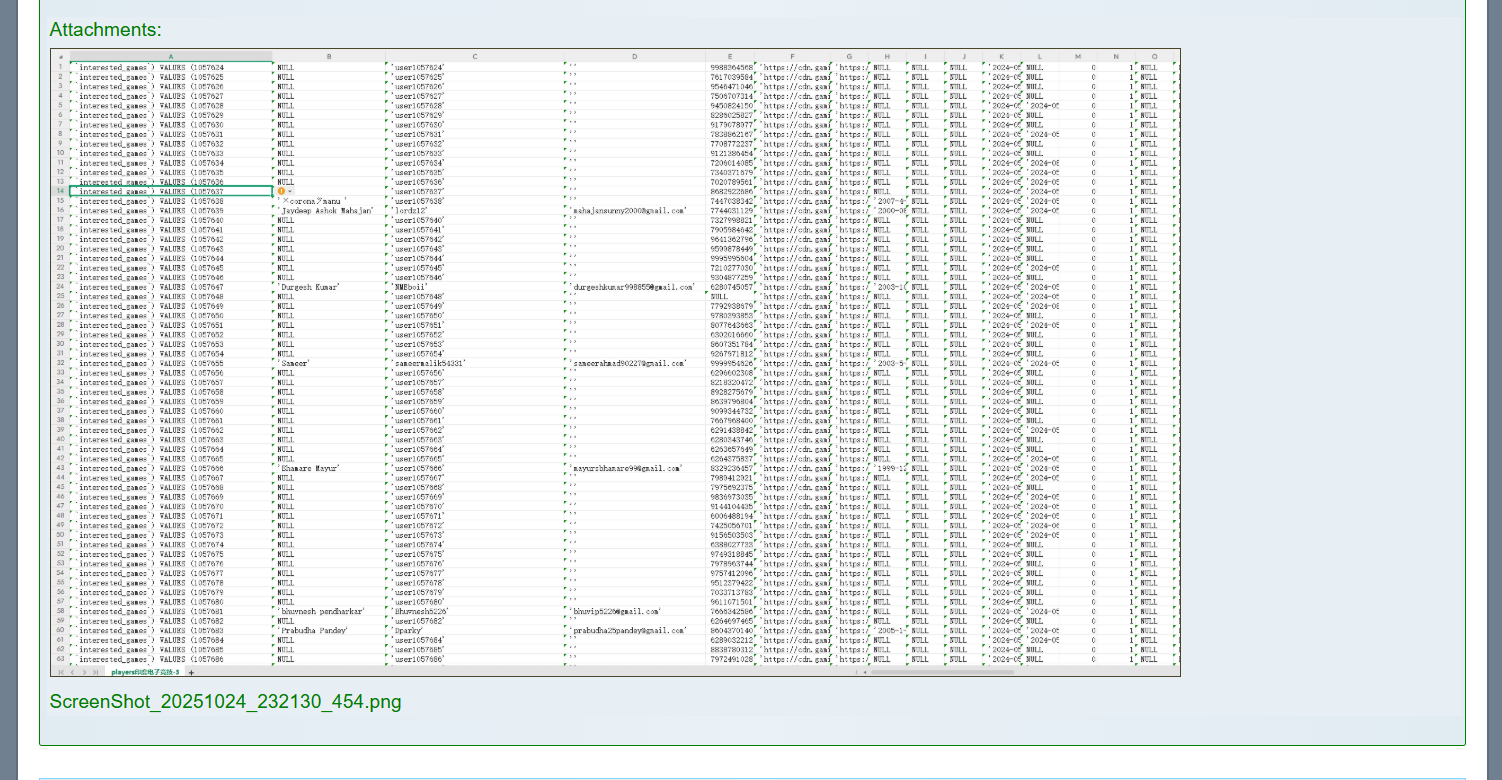The height and width of the screenshot is (780, 1502).
Task: Select column E header
Action: pos(730,57)
